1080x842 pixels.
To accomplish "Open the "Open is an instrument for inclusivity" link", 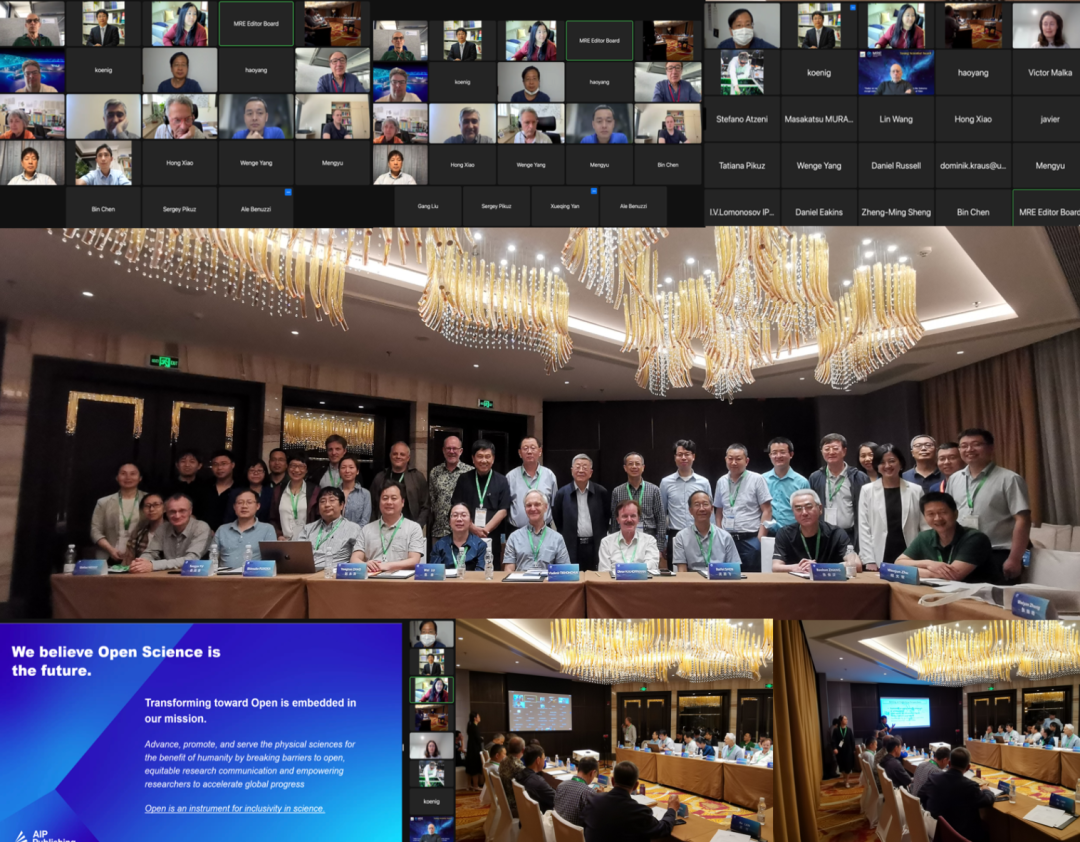I will [234, 808].
